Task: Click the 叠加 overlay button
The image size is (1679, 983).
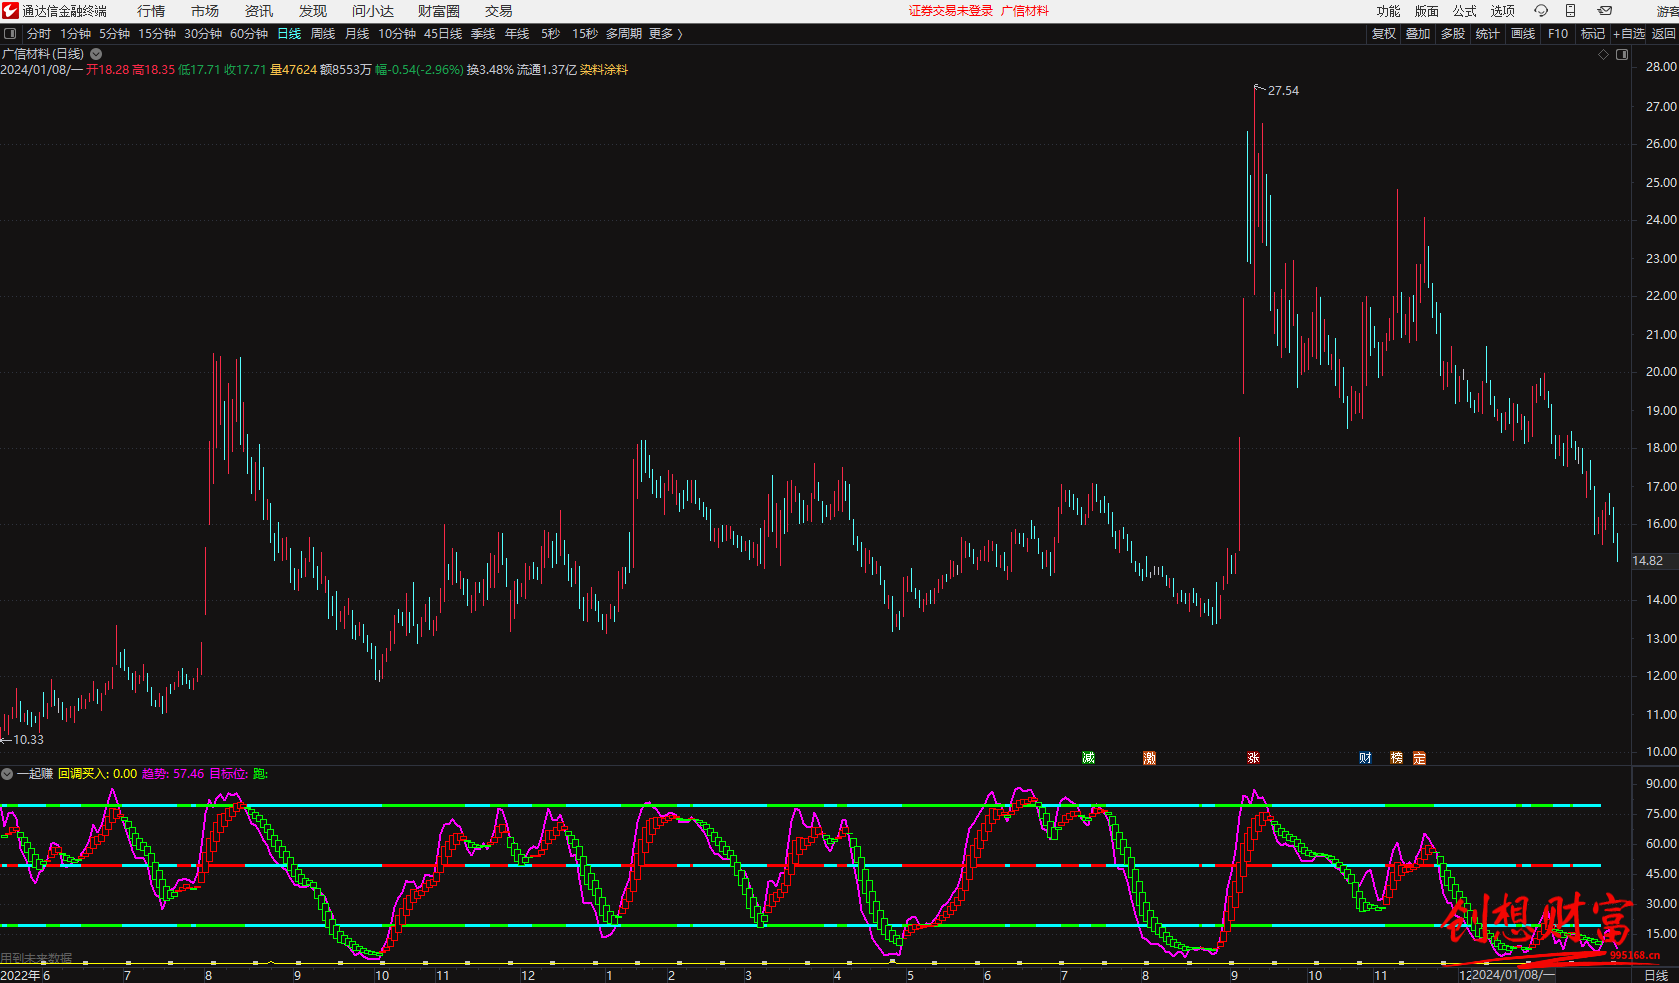Action: pos(1418,34)
